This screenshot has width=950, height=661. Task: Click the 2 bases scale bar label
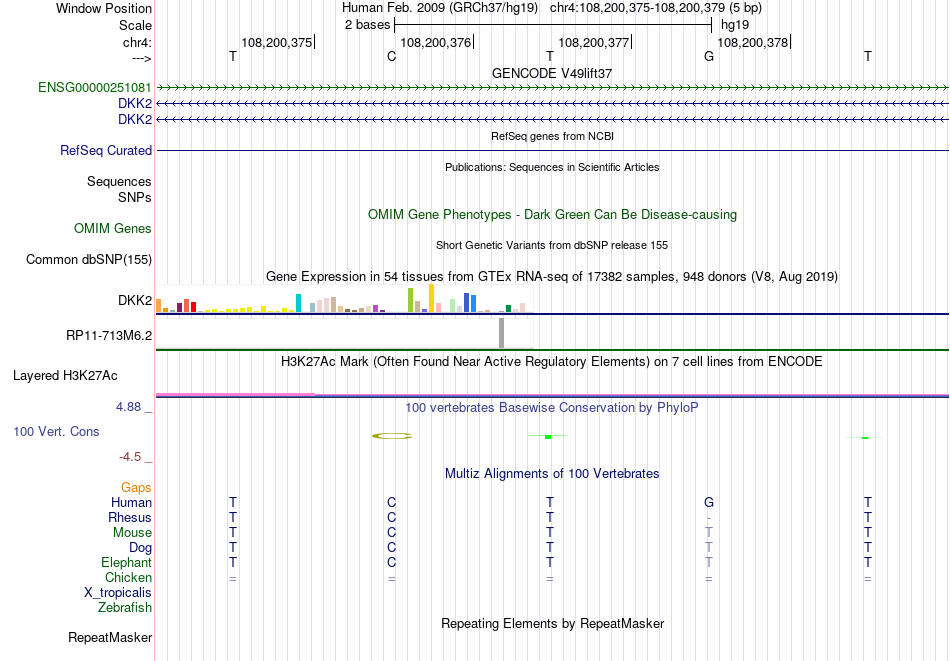click(368, 25)
